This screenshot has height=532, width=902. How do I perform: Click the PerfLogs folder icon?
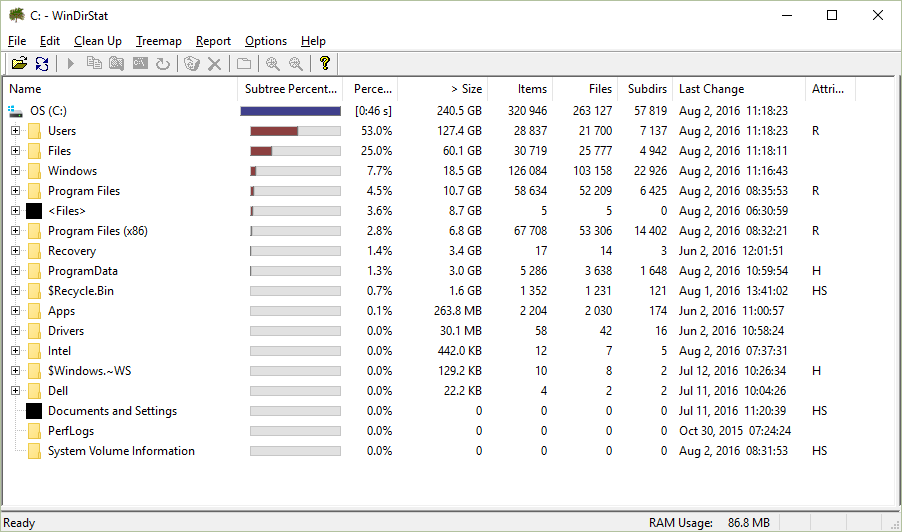(35, 431)
